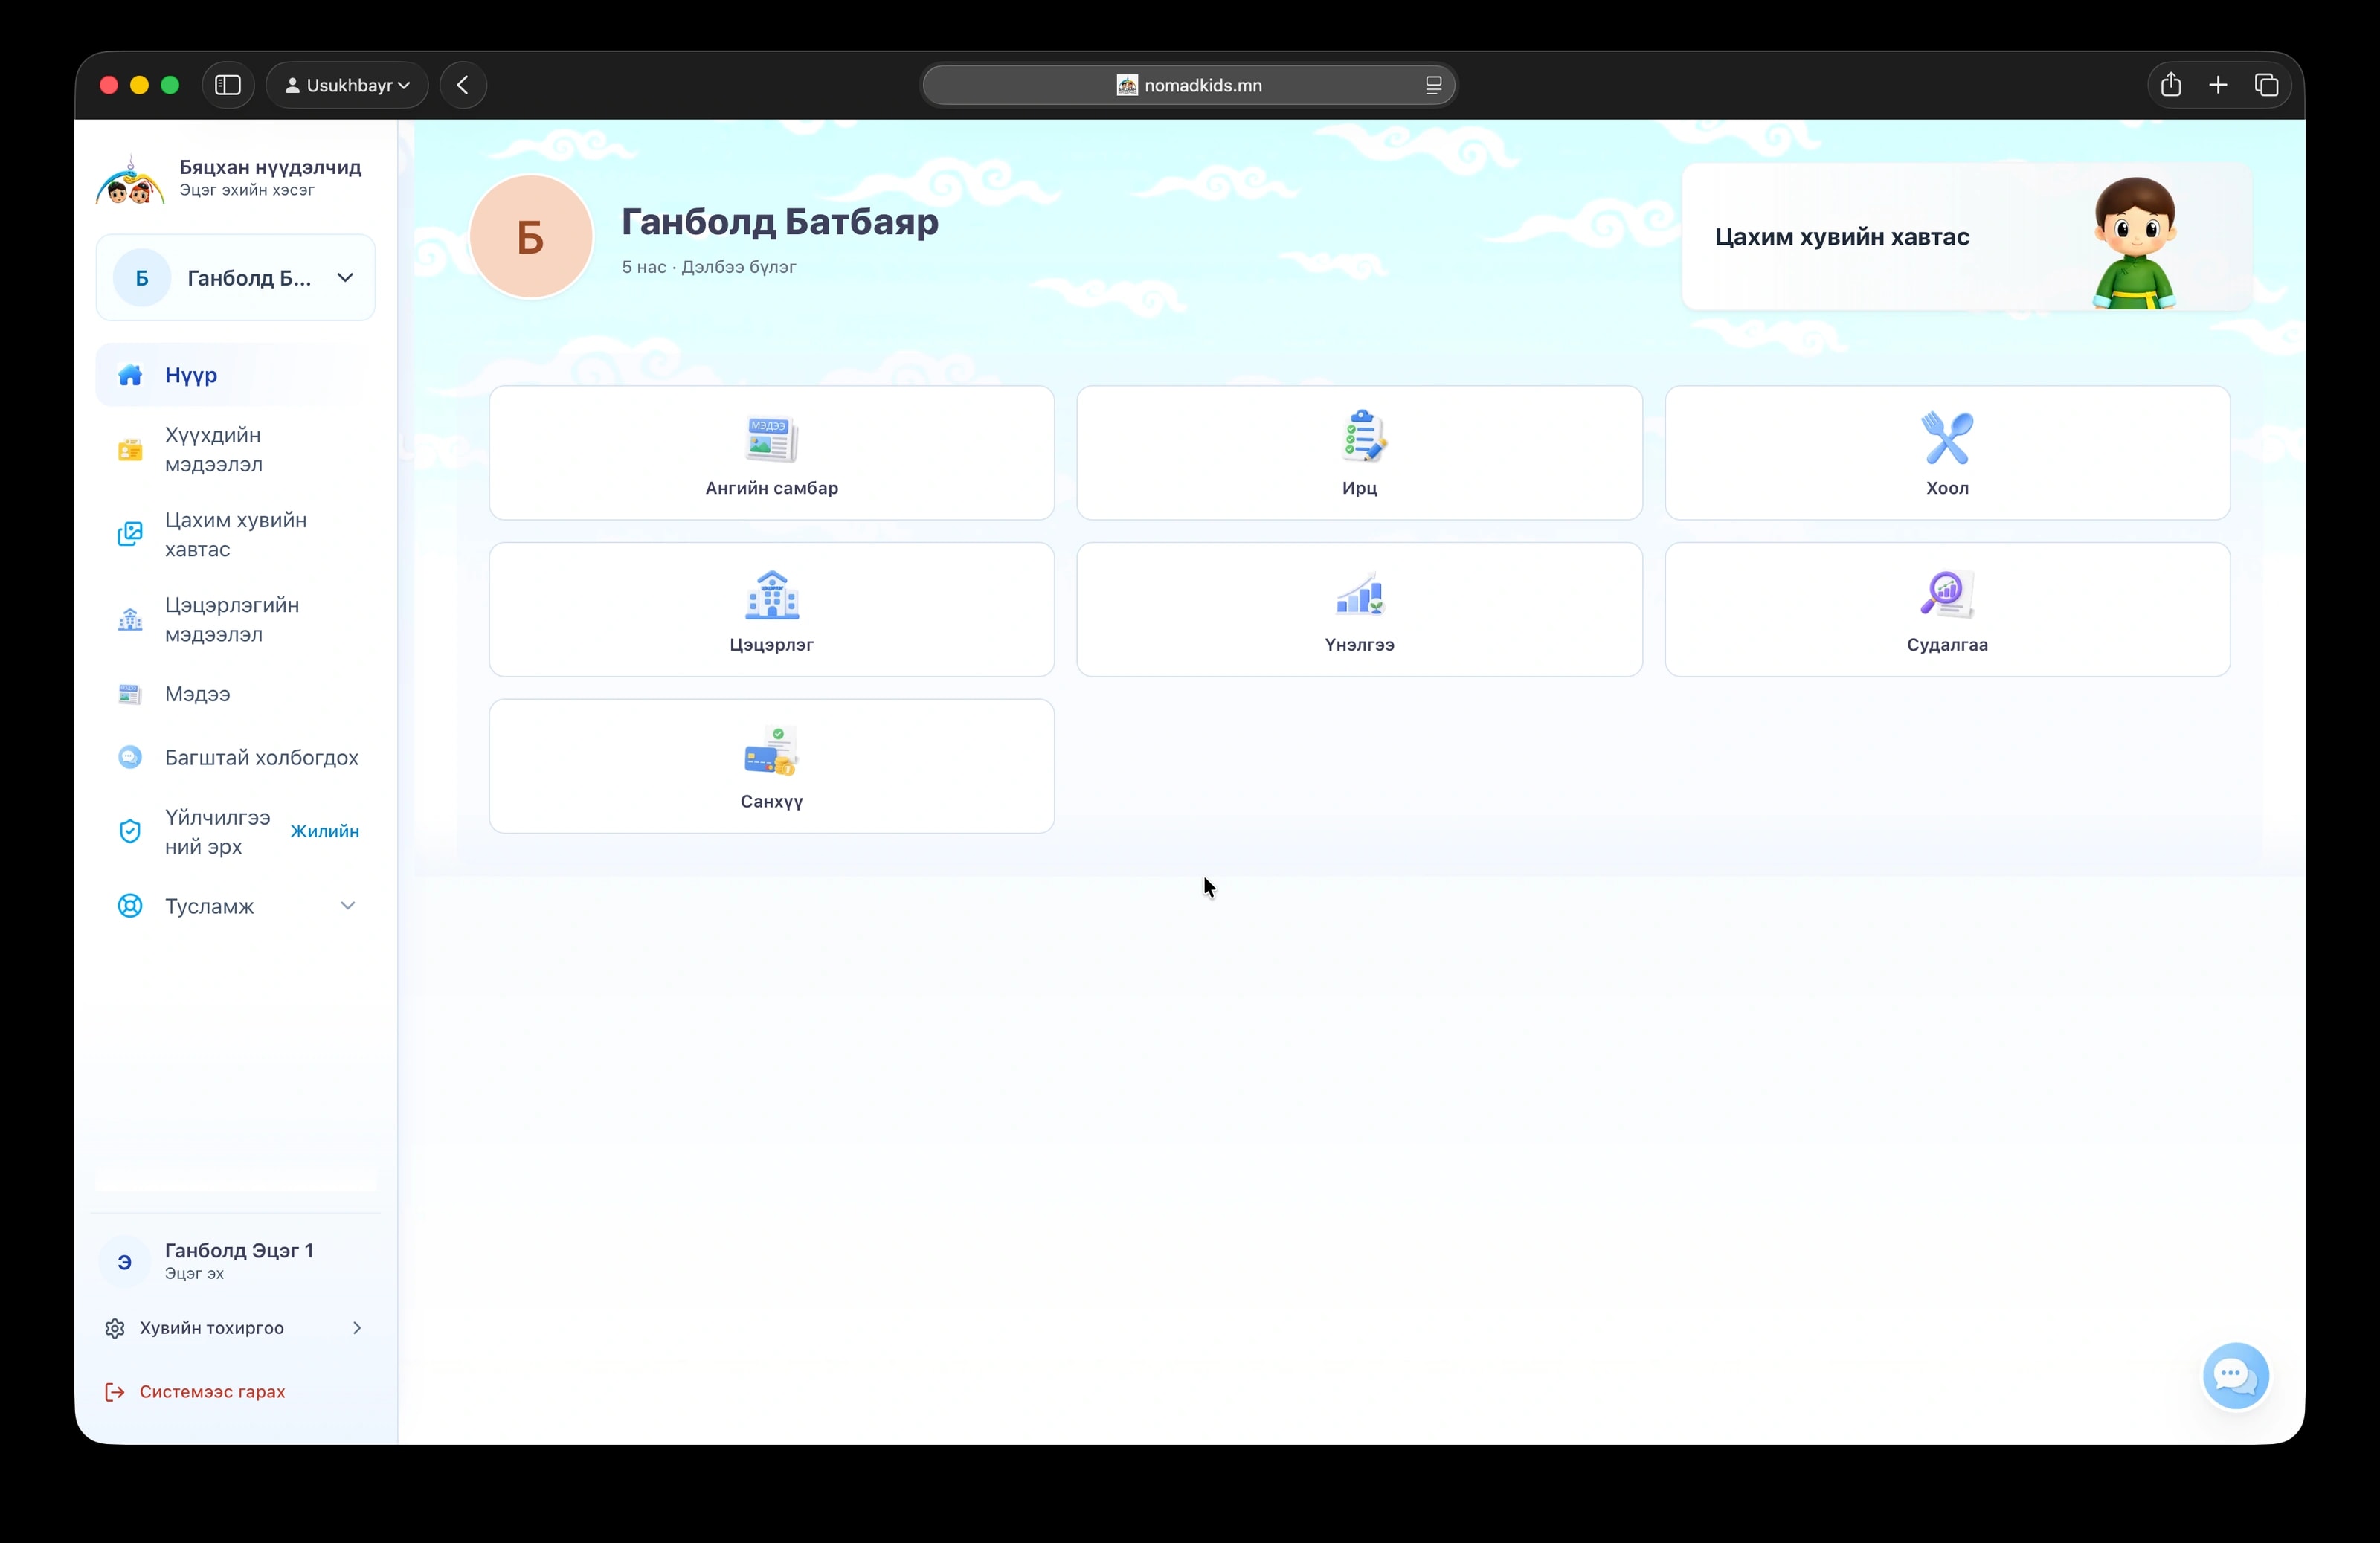
Task: Open Цахим хувийн хавтас sidebar item
Action: pyautogui.click(x=236, y=535)
